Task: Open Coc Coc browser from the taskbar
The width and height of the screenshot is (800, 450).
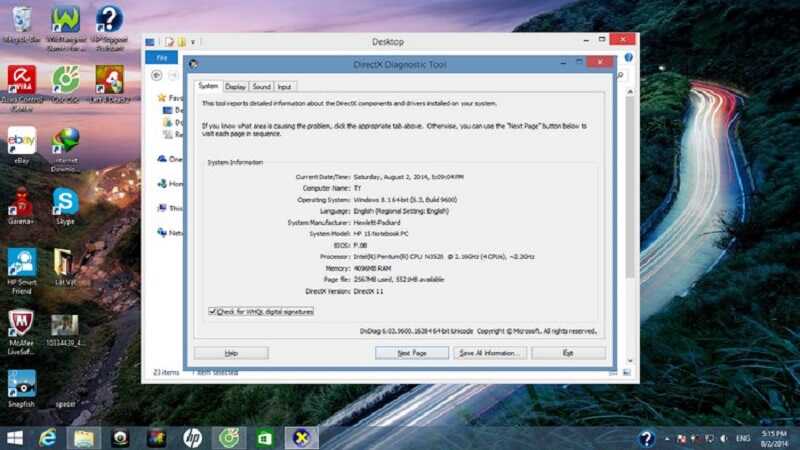Action: coord(229,438)
